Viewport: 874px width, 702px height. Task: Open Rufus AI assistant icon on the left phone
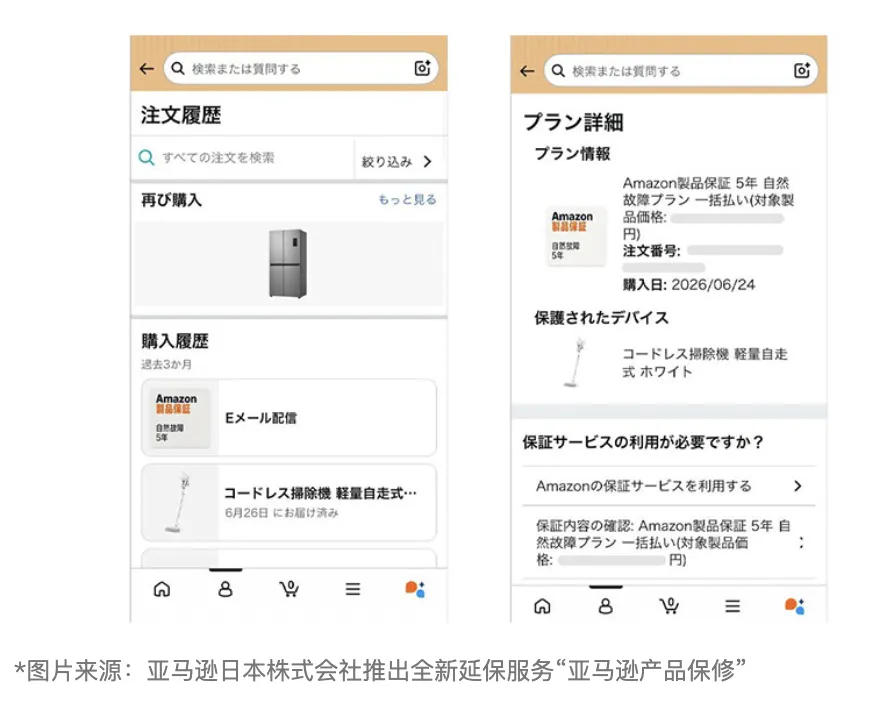coord(415,589)
